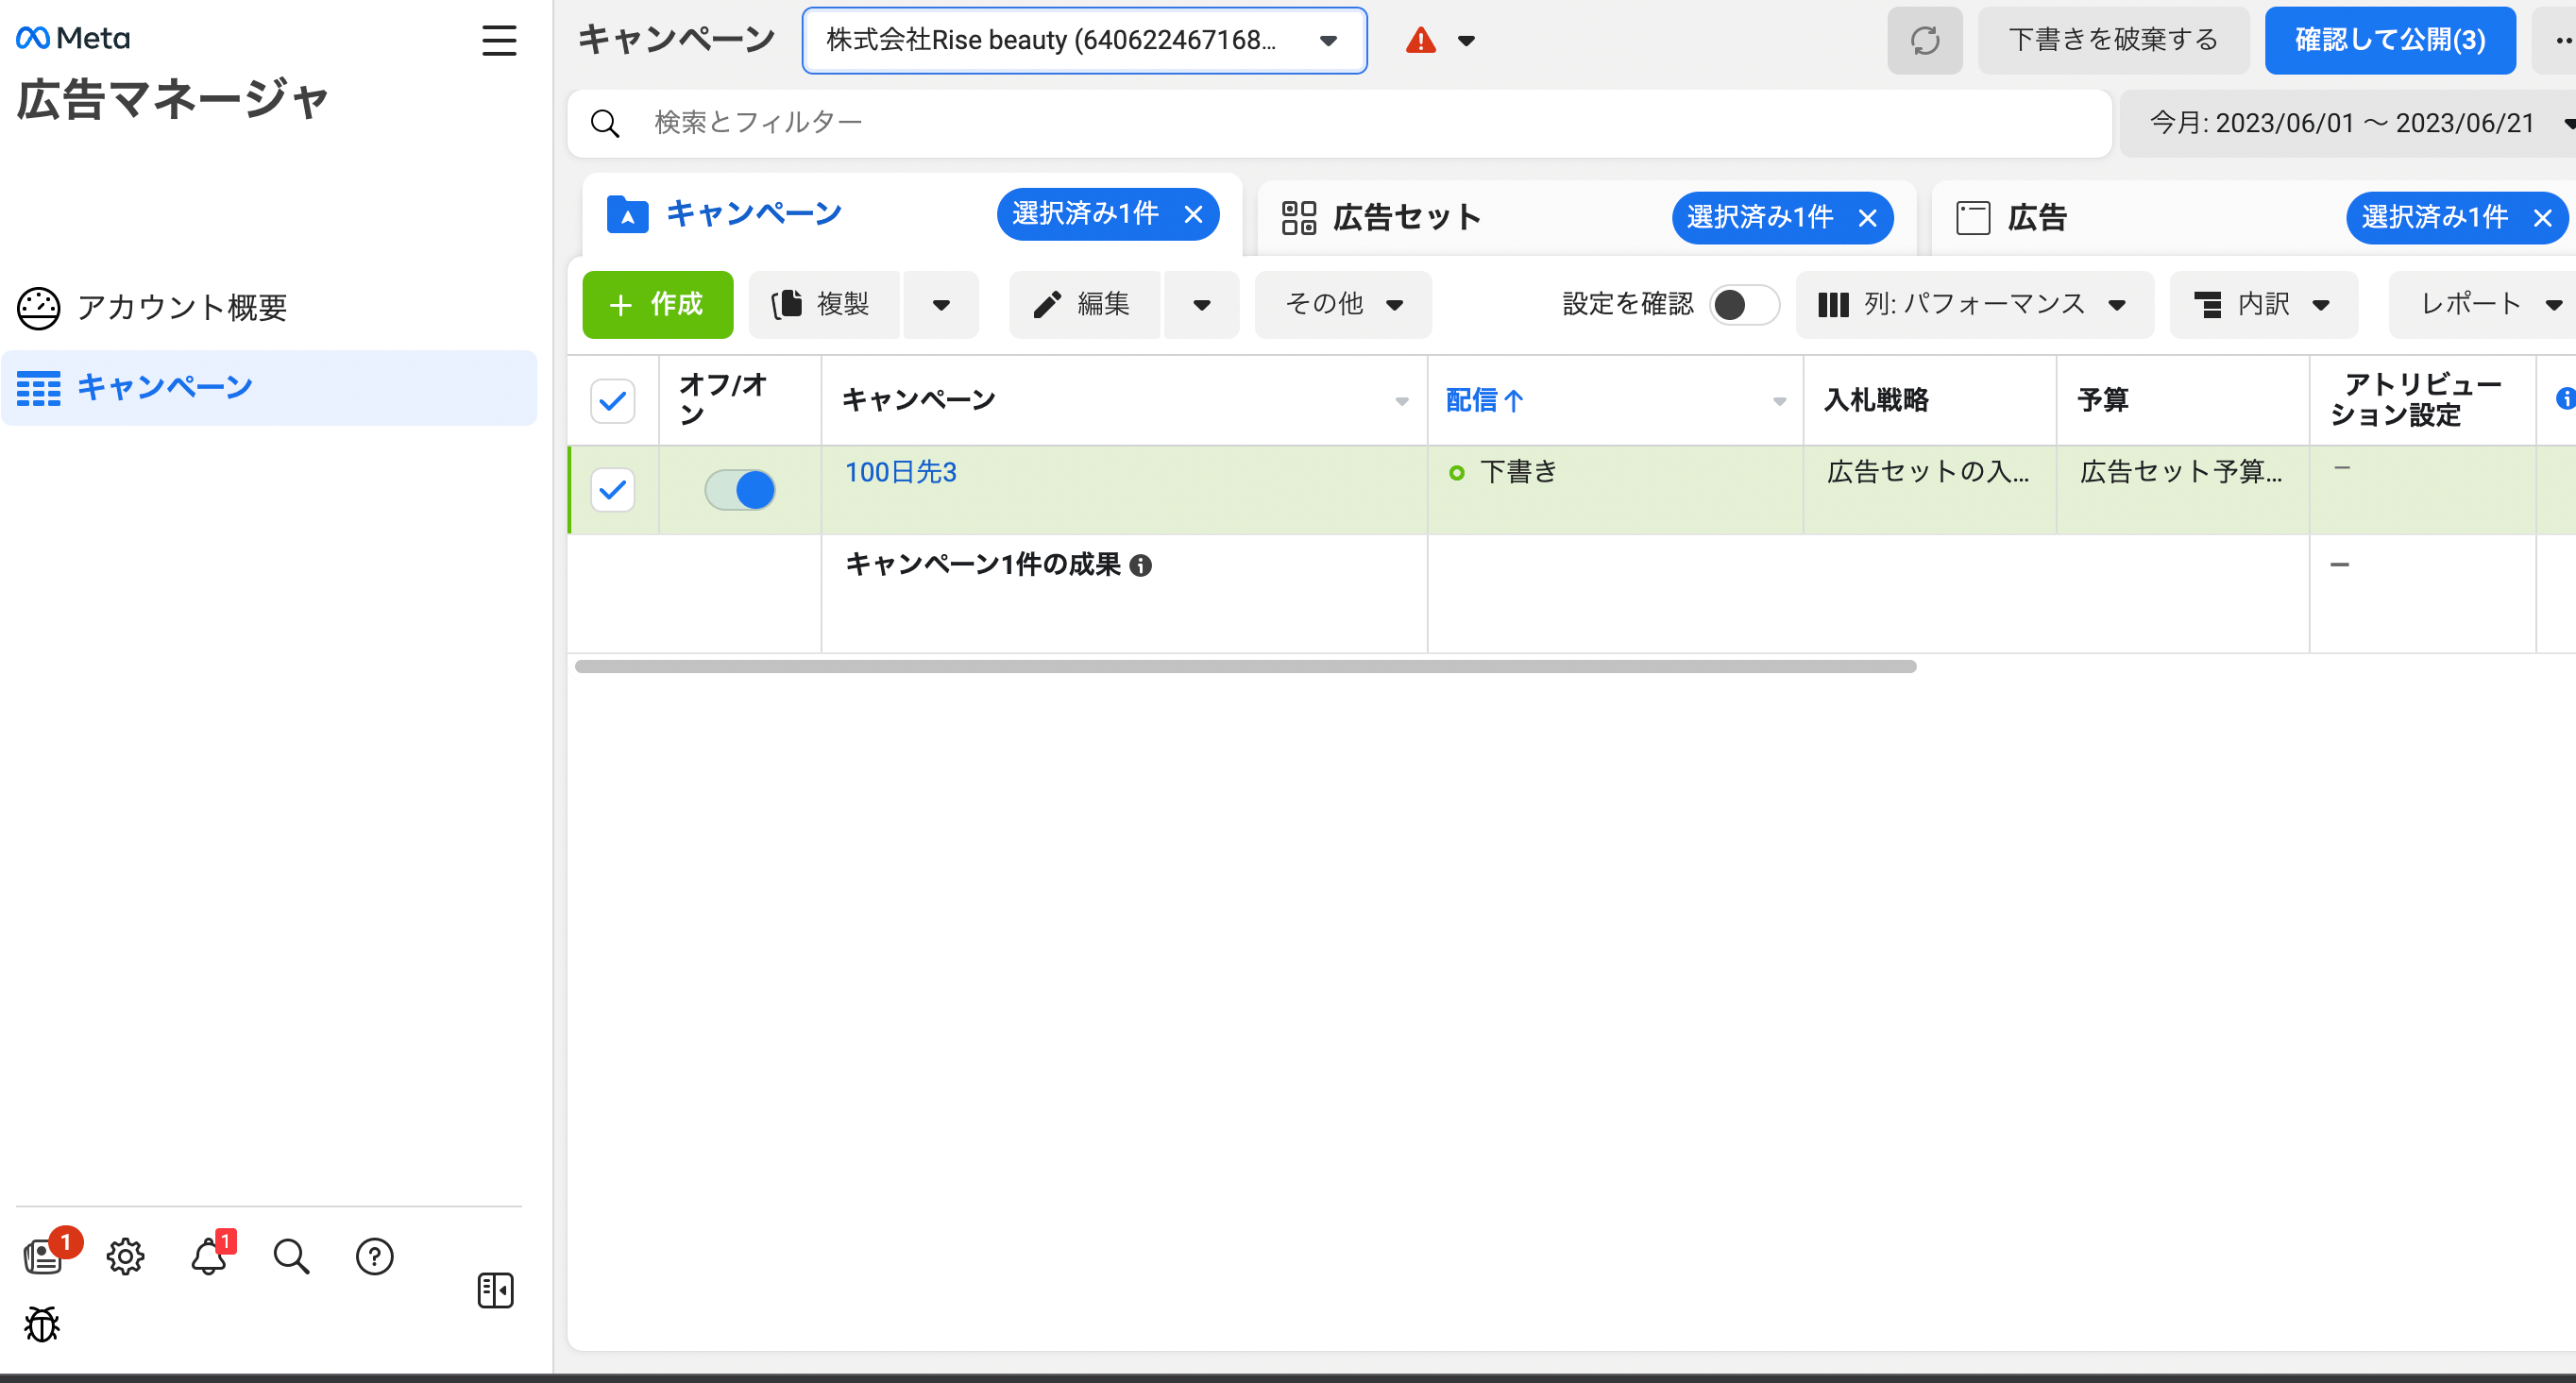2576x1383 pixels.
Task: Open the hamburger menu icon
Action: click(x=499, y=40)
